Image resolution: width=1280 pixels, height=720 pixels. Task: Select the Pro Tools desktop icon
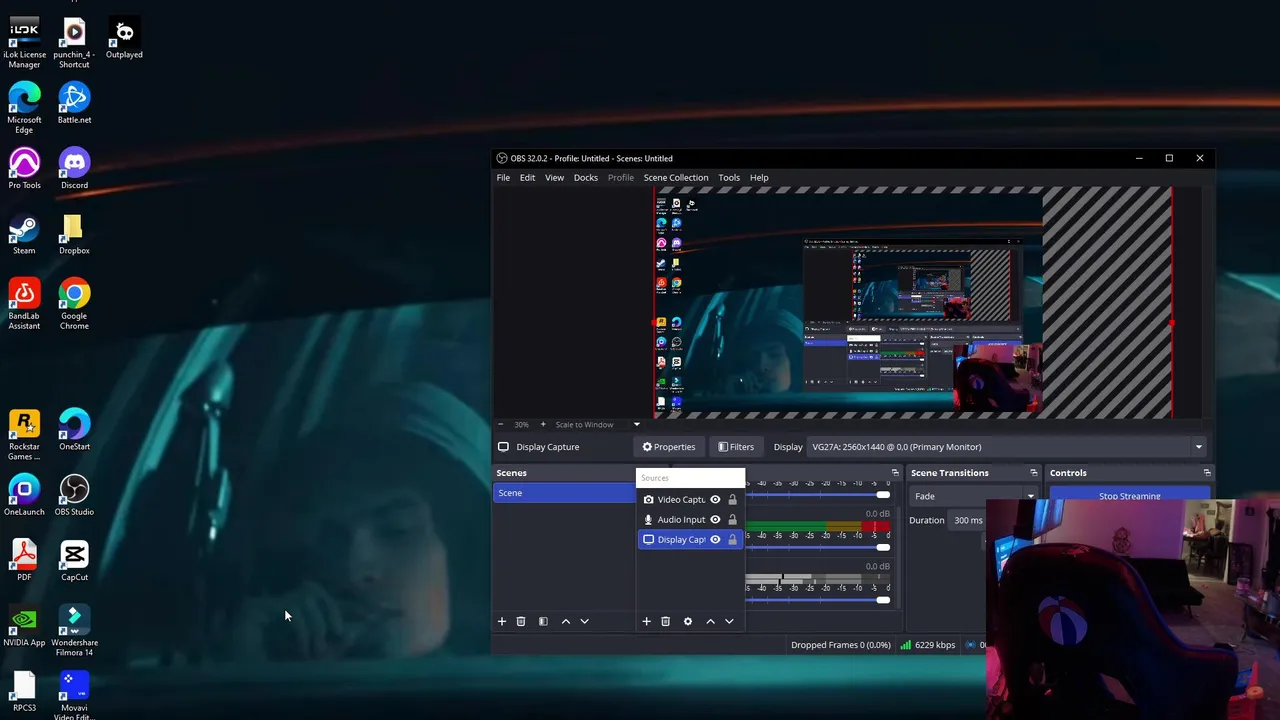24,169
